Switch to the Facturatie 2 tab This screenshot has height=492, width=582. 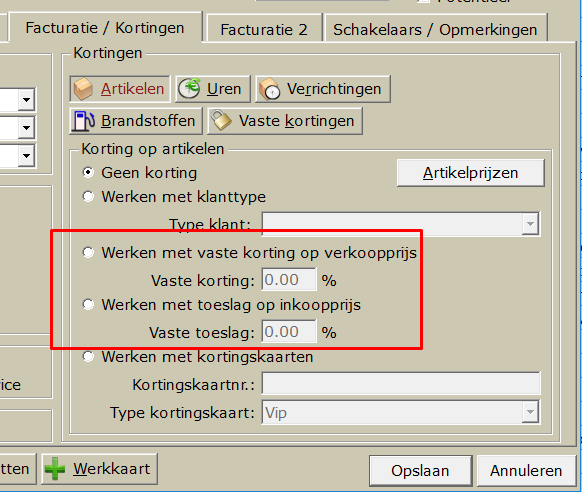[x=264, y=30]
